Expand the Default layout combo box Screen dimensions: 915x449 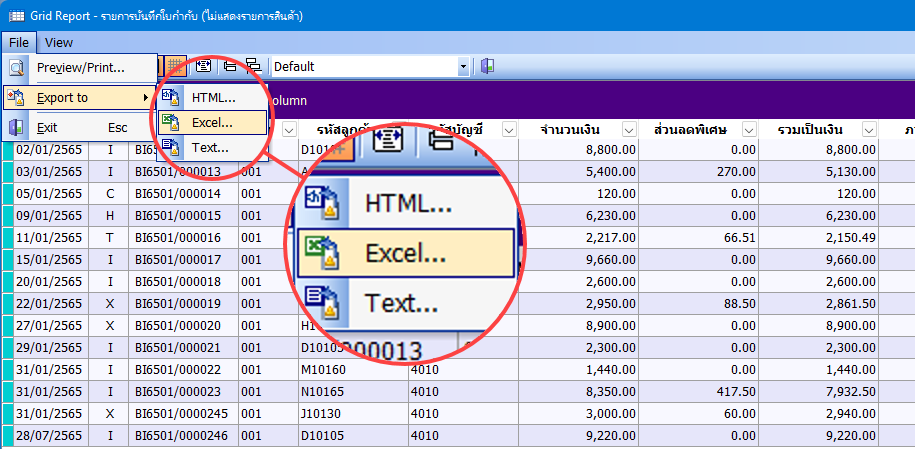coord(463,66)
